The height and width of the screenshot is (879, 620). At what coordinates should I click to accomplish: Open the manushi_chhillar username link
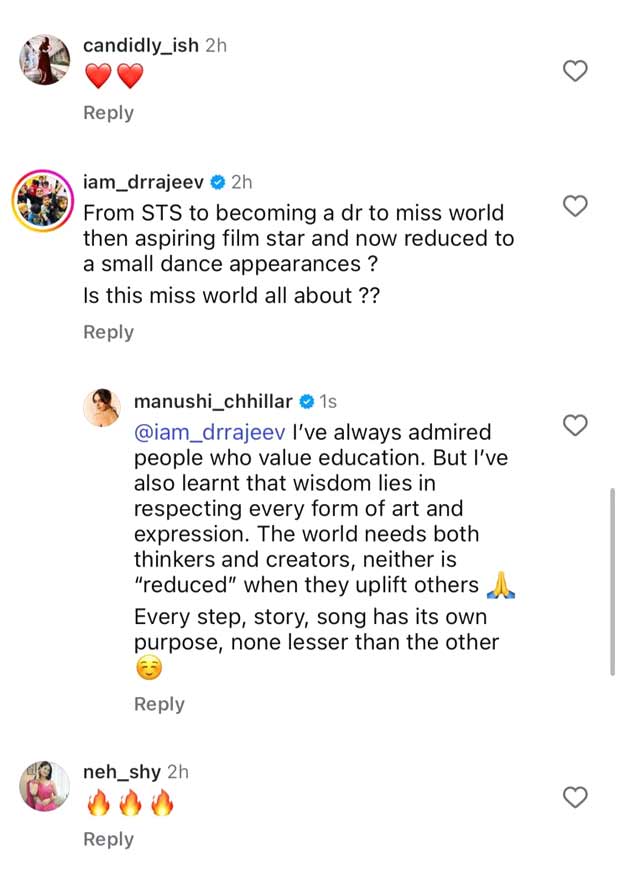pyautogui.click(x=213, y=402)
